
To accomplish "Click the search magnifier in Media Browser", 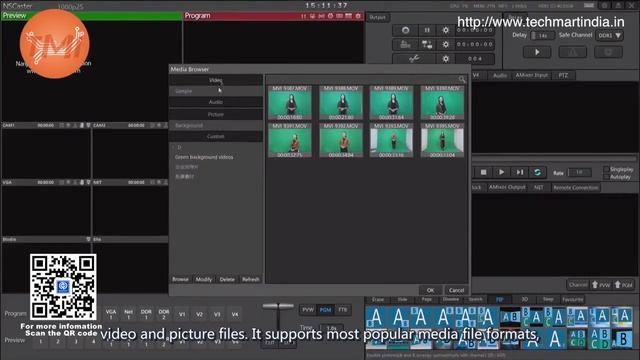I will 462,79.
